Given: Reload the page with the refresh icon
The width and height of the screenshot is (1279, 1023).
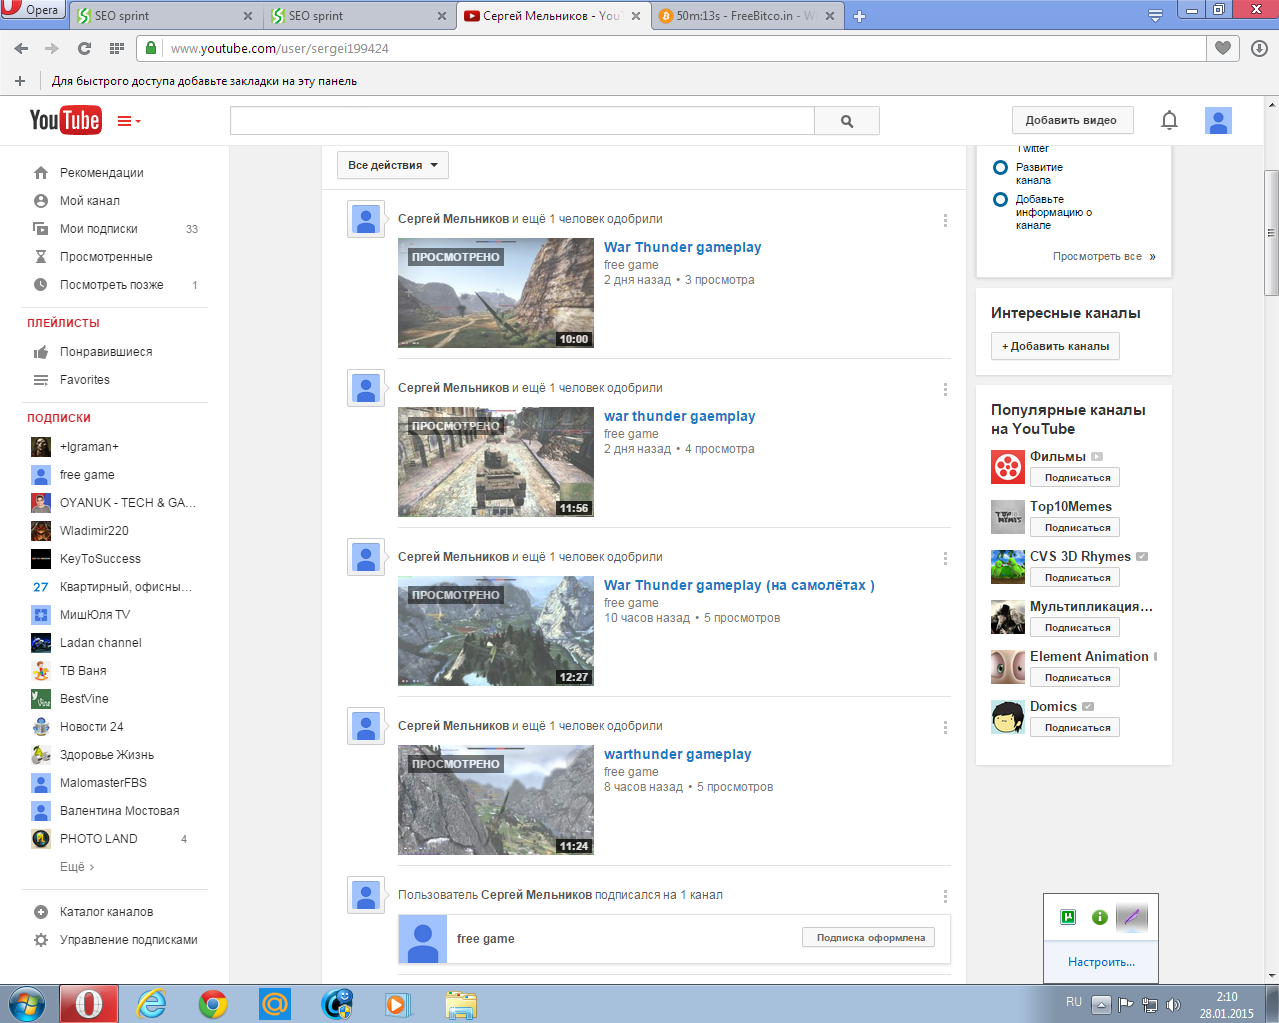Looking at the screenshot, I should (84, 48).
